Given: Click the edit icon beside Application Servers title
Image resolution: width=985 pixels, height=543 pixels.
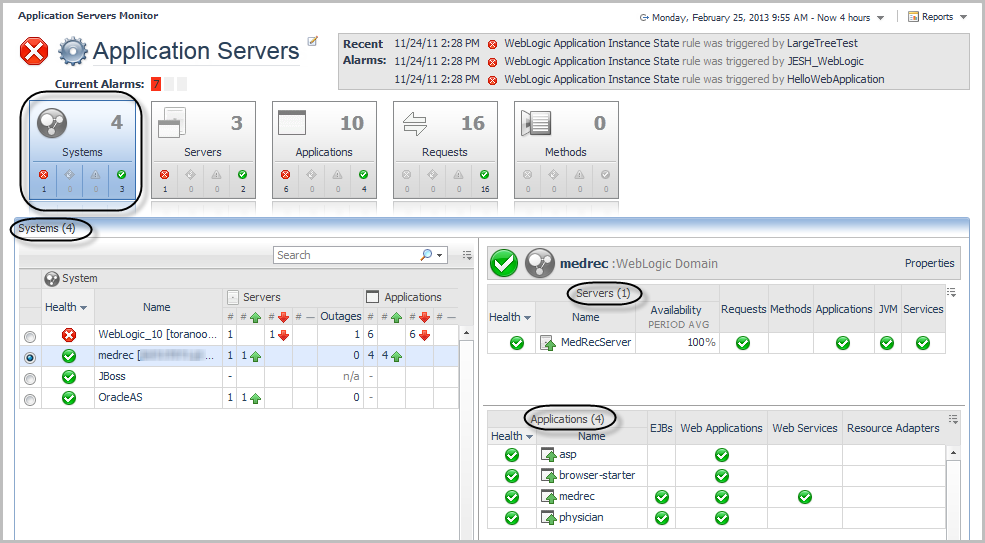Looking at the screenshot, I should [312, 41].
